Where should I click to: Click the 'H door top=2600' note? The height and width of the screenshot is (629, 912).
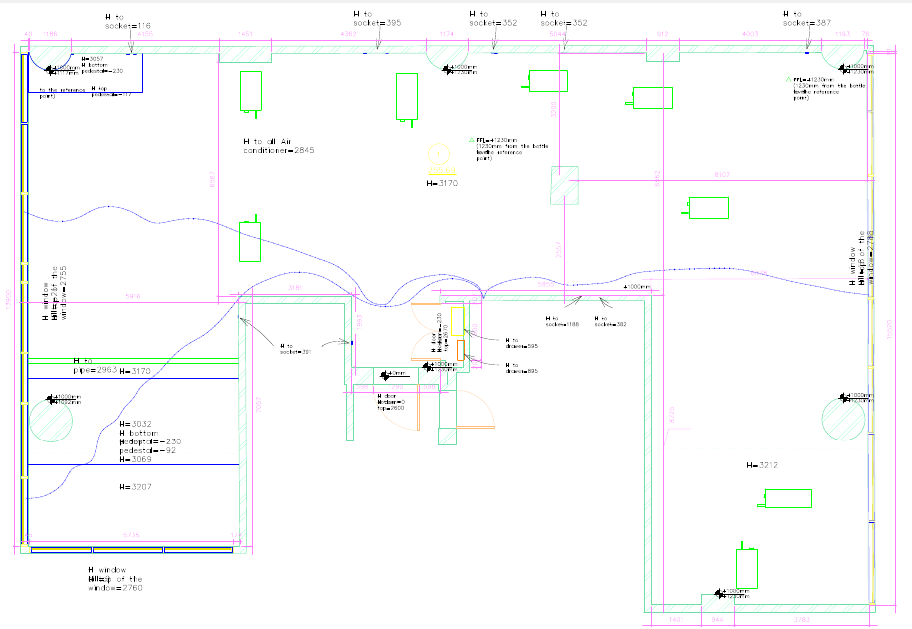click(x=391, y=402)
